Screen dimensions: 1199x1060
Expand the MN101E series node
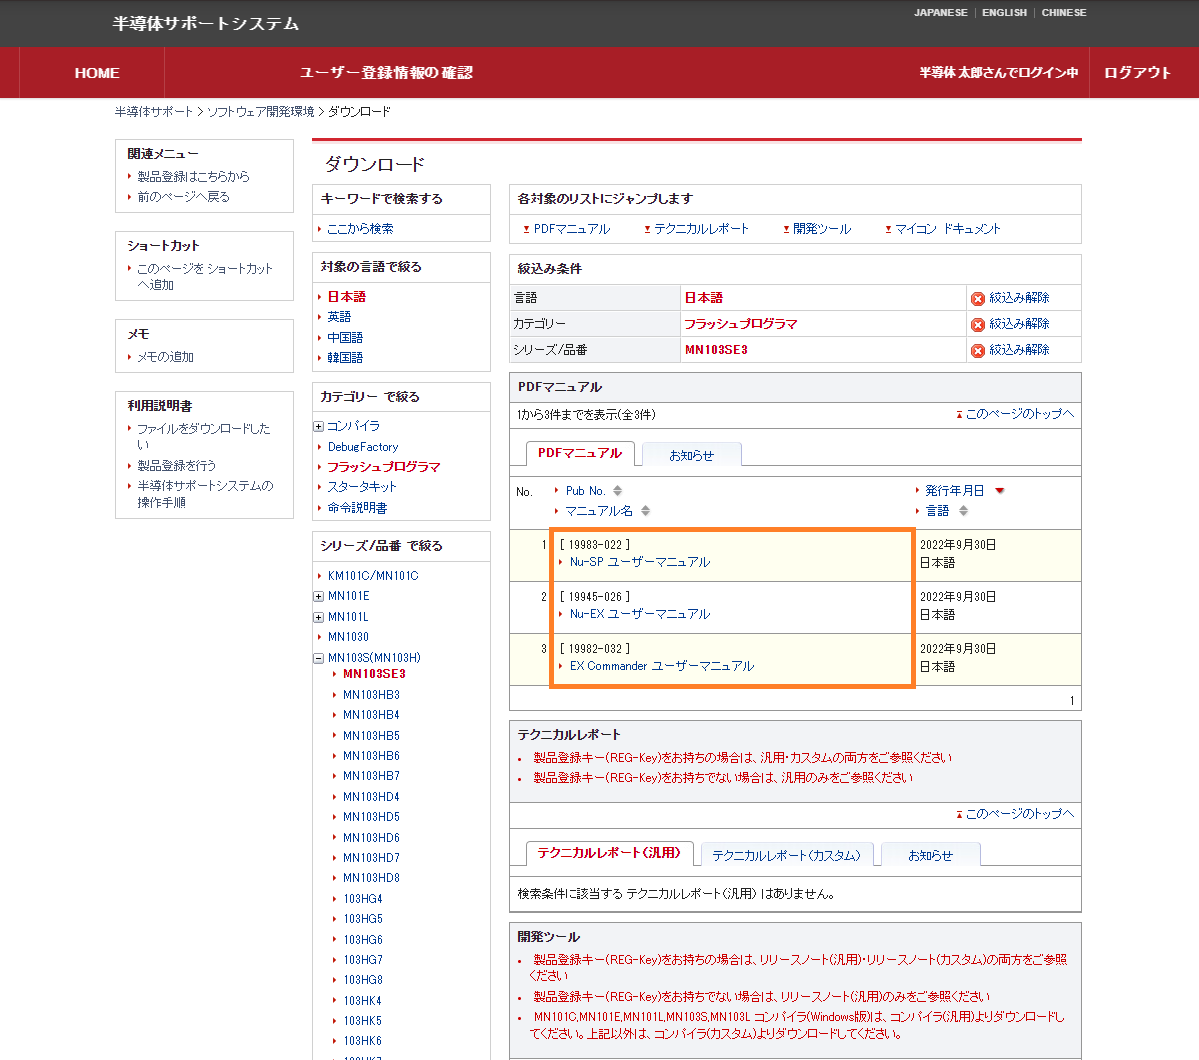pos(319,597)
